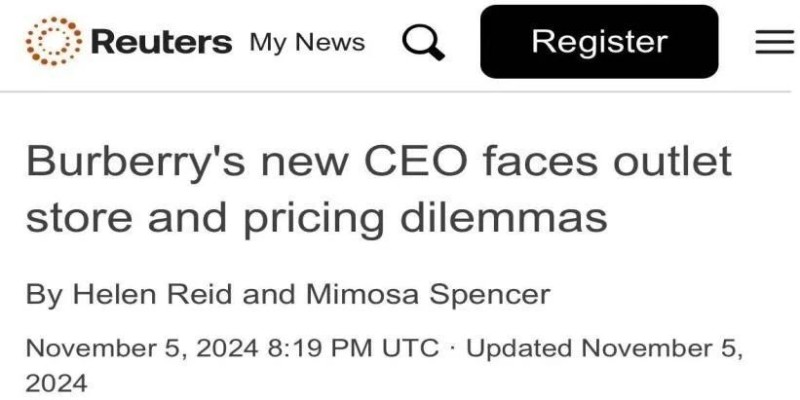Viewport: 800px width, 400px height.
Task: Go to My News
Action: tap(307, 42)
